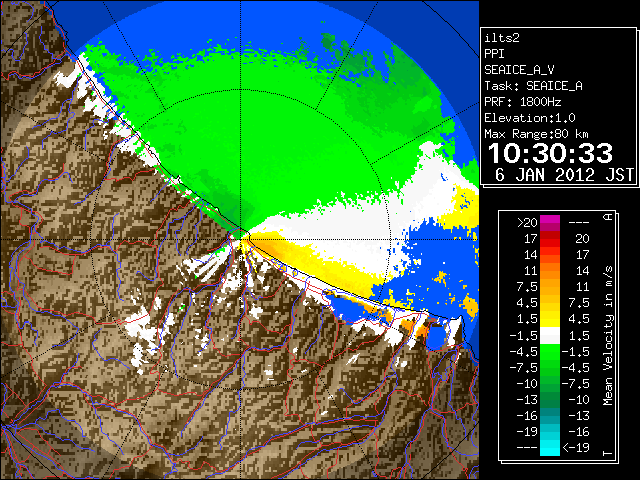Select the 'Elevation:1.0' text
This screenshot has height=480, width=640.
point(530,118)
